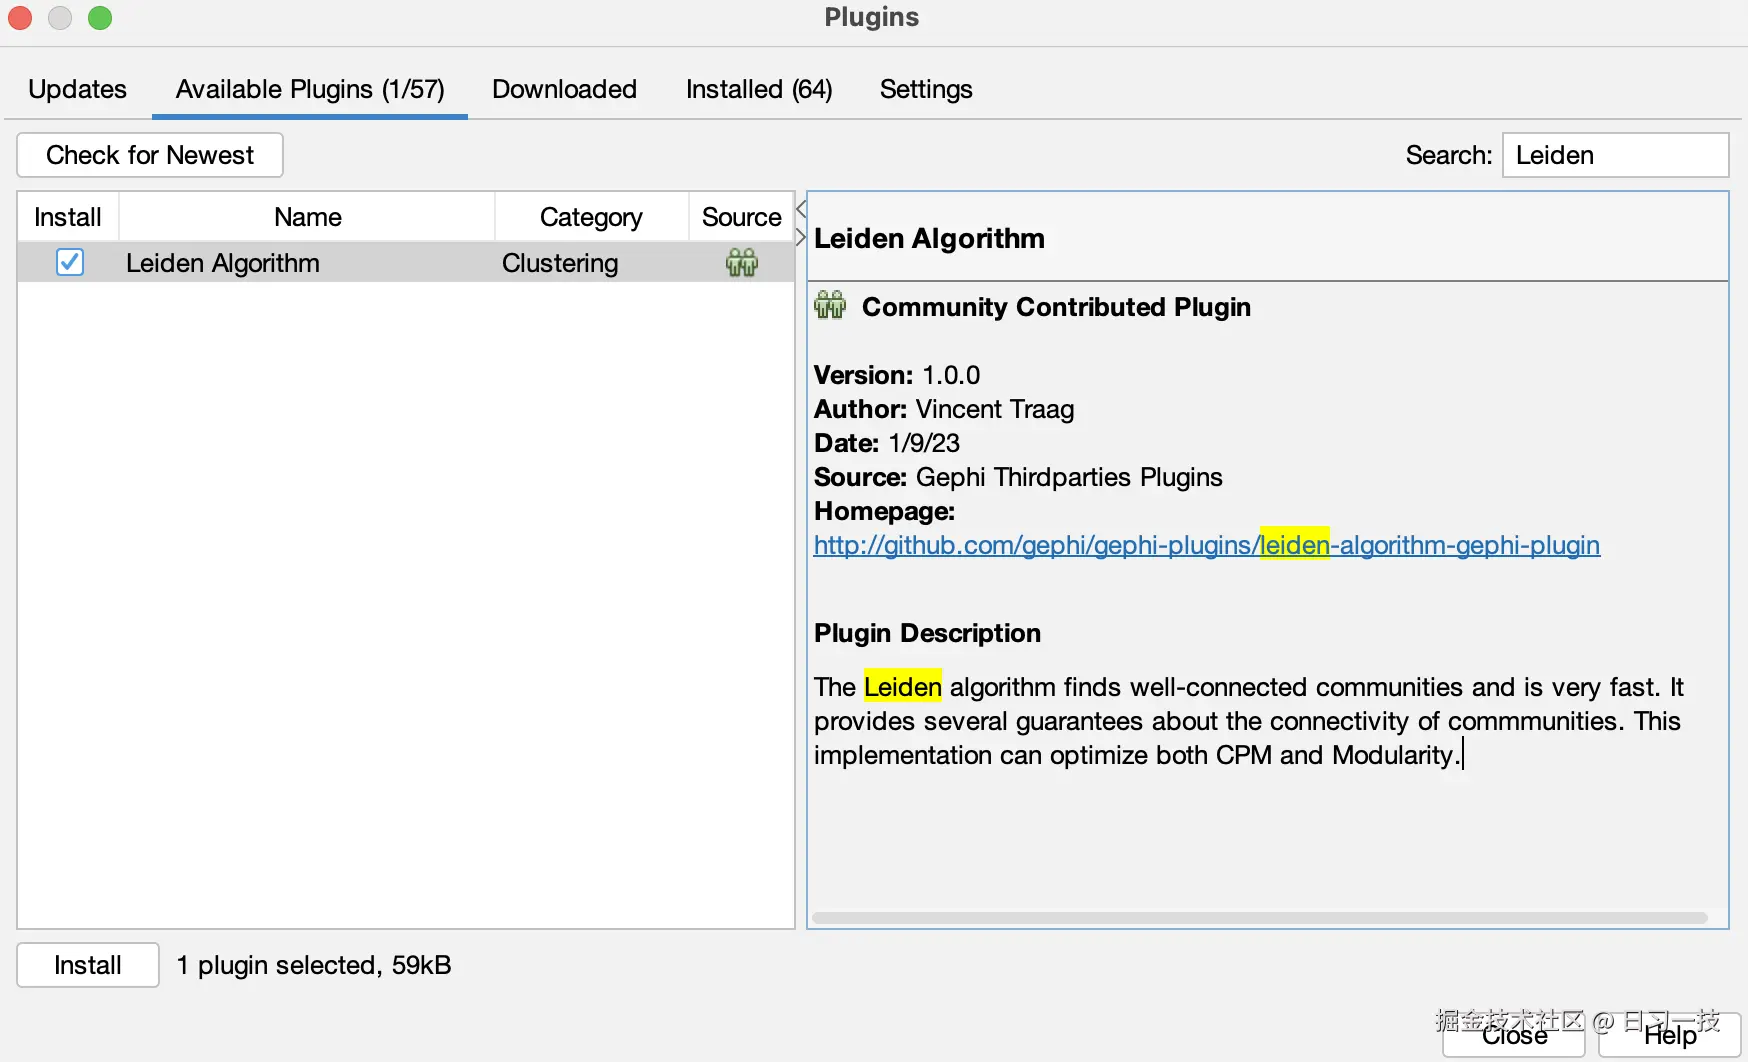The width and height of the screenshot is (1748, 1062).
Task: Install the selected Leiden Algorithm plugin
Action: [x=87, y=965]
